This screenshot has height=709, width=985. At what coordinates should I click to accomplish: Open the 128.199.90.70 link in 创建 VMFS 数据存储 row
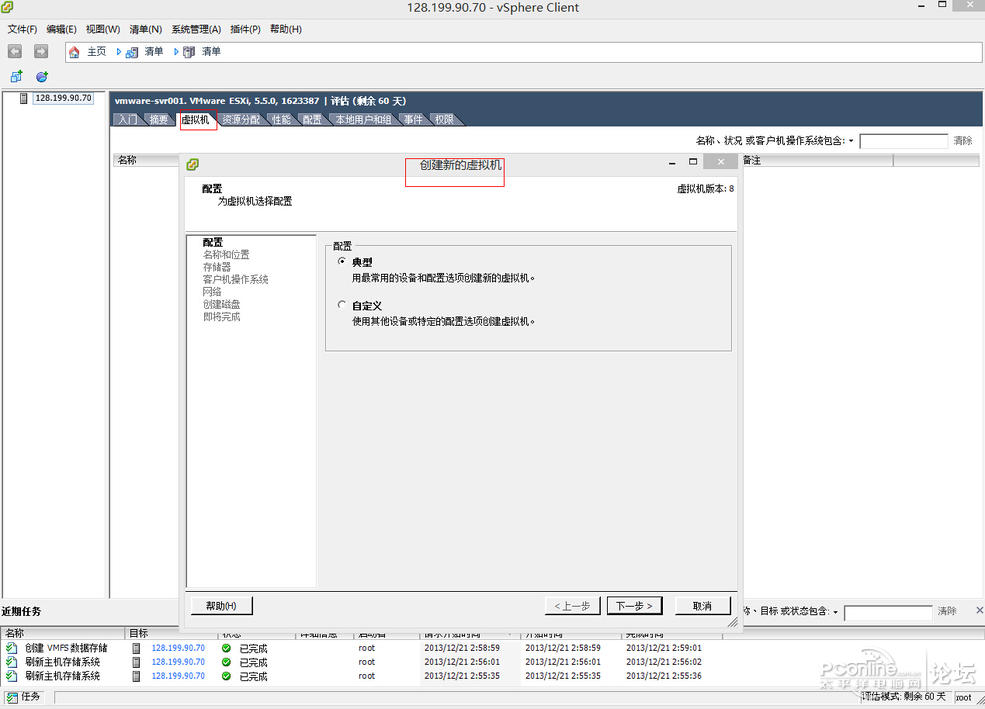pyautogui.click(x=178, y=647)
